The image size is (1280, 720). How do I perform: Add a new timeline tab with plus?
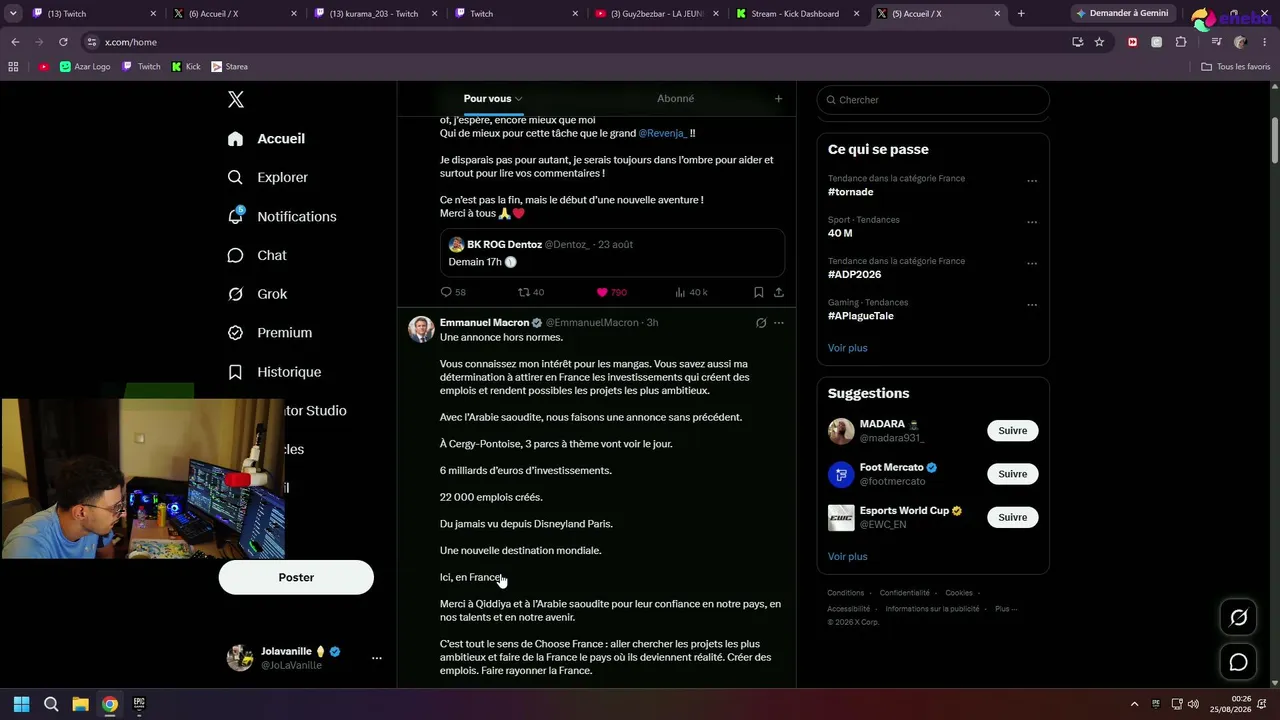pos(778,99)
